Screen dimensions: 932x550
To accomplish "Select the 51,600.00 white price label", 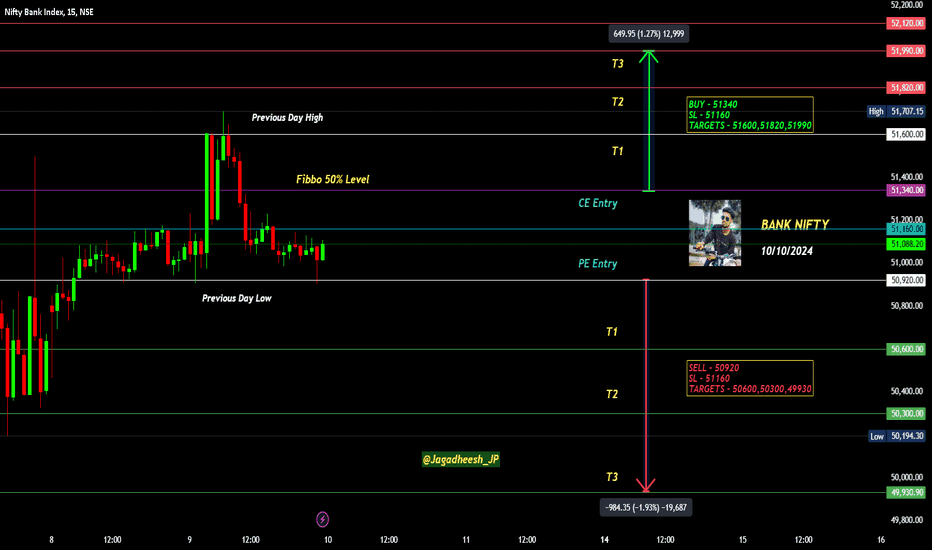I will coord(906,134).
